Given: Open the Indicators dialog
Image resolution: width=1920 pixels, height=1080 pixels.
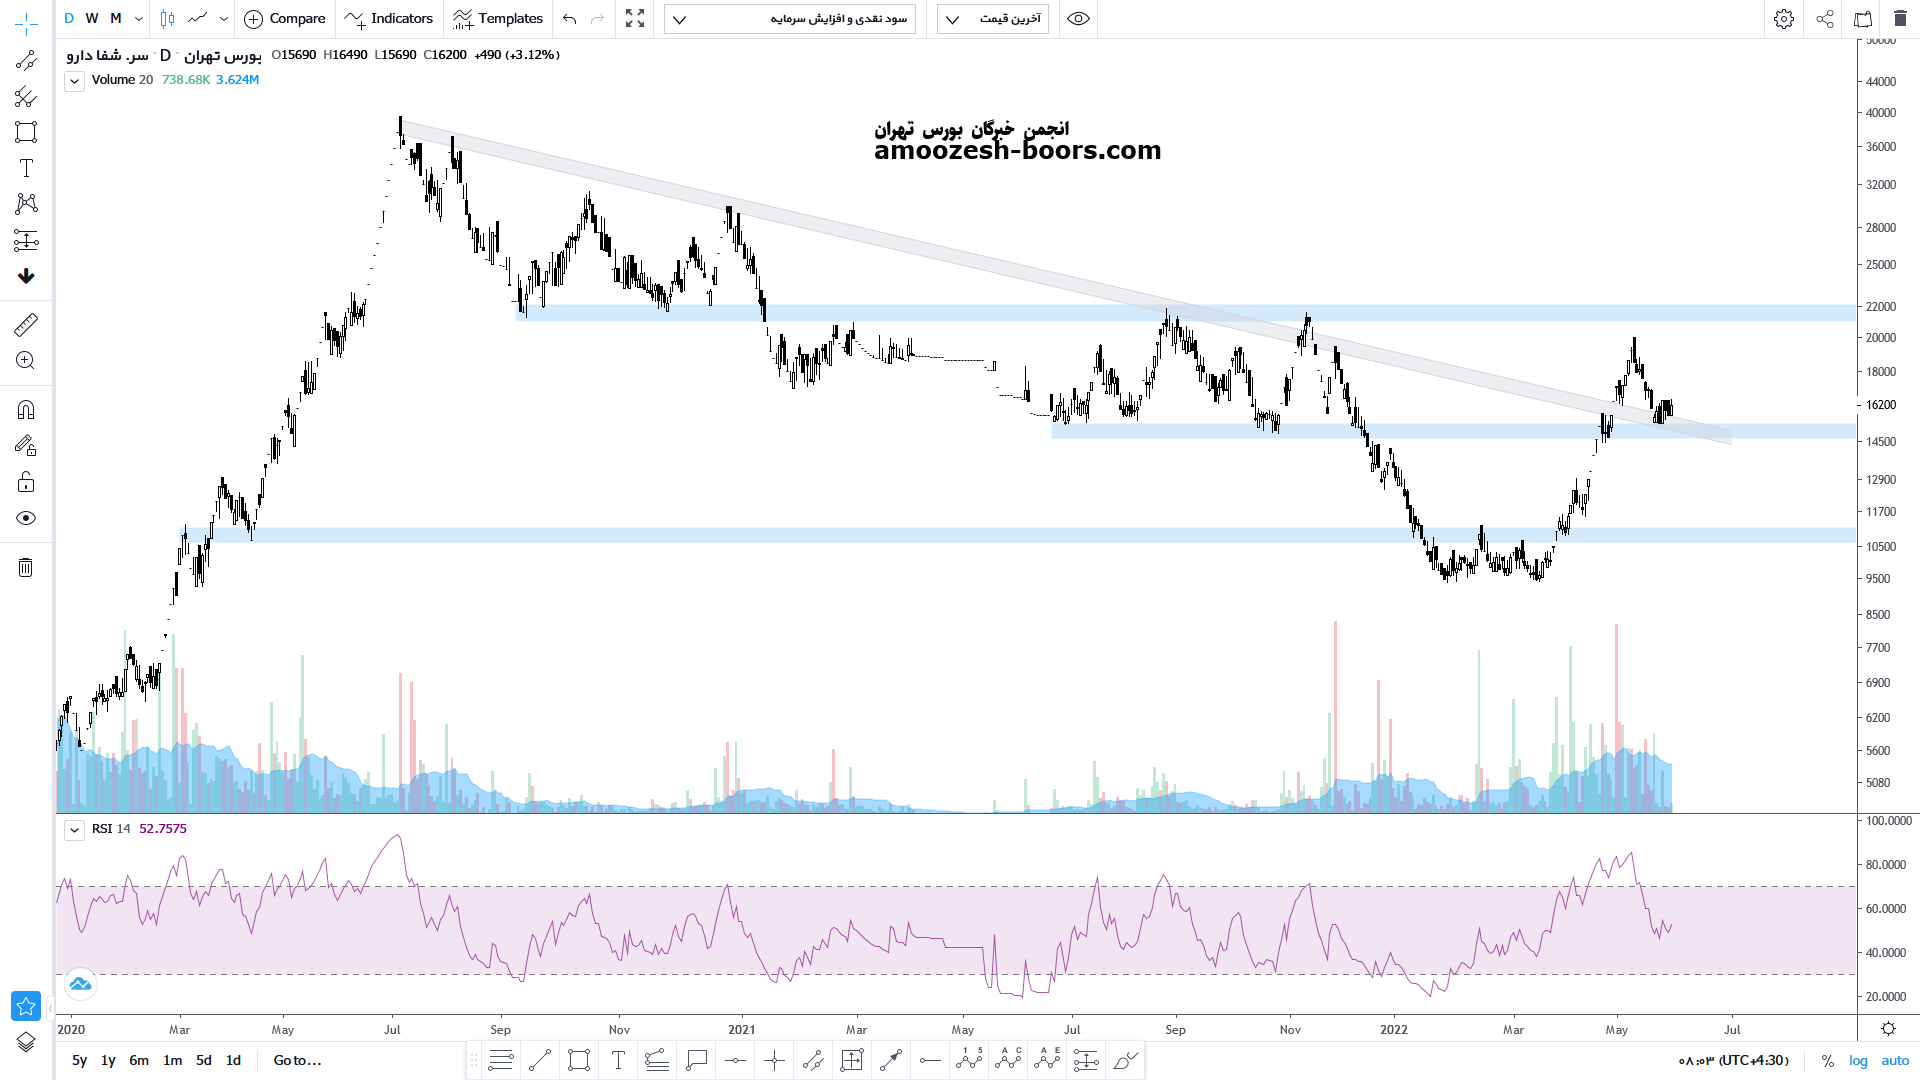Looking at the screenshot, I should [389, 19].
